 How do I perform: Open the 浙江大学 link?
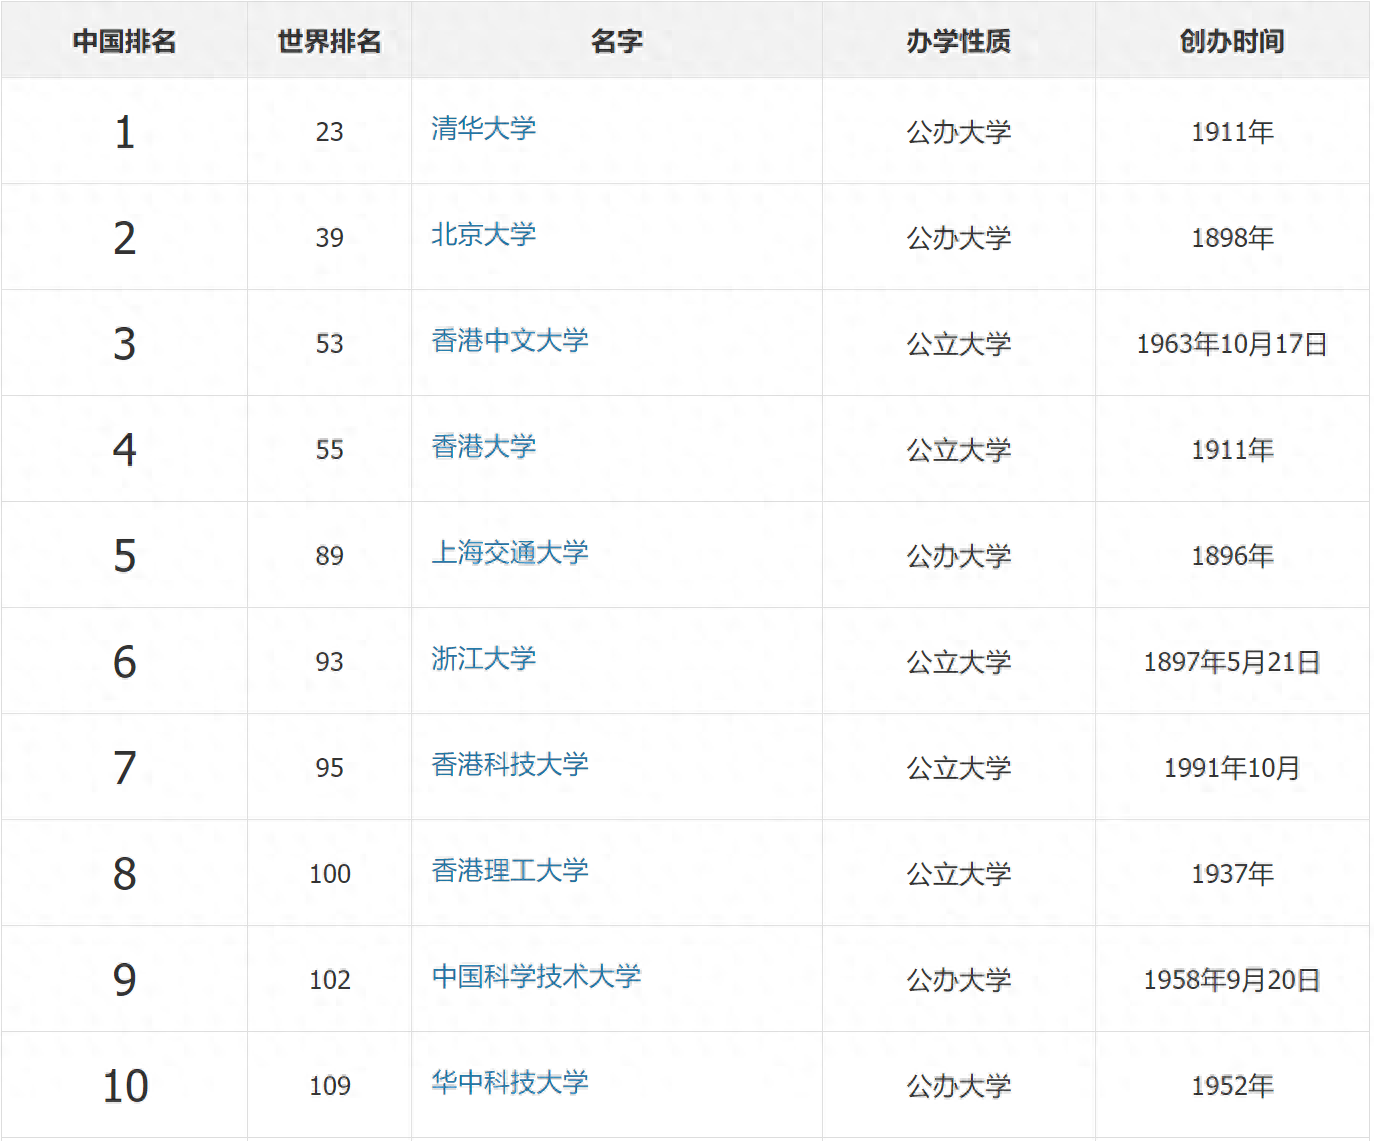pos(483,659)
